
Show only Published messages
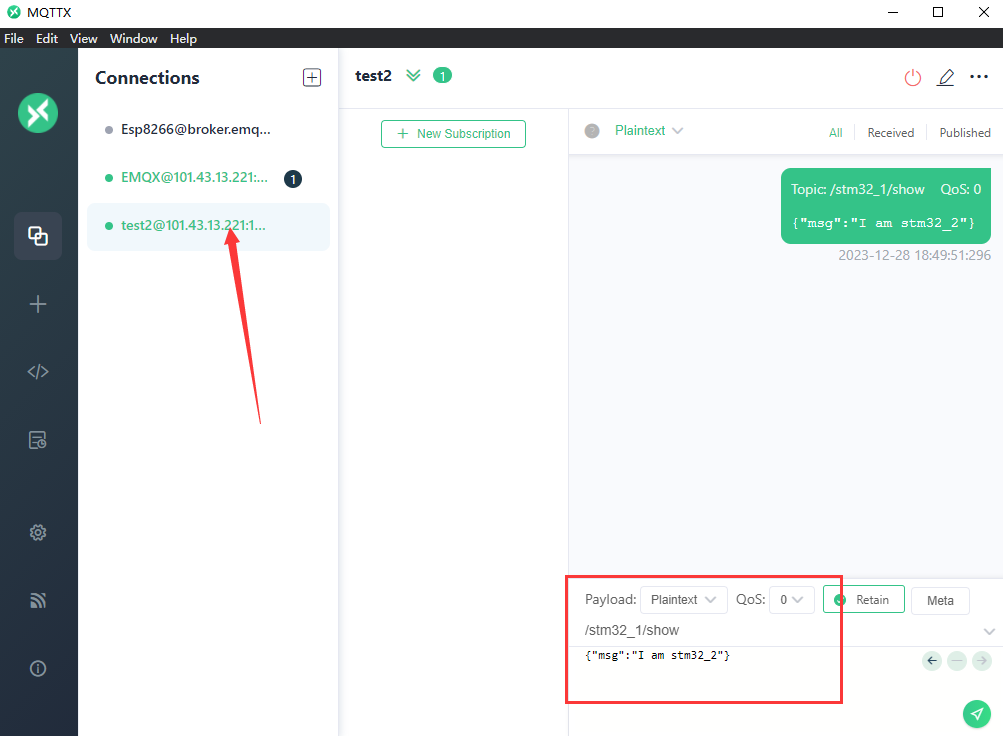point(965,132)
